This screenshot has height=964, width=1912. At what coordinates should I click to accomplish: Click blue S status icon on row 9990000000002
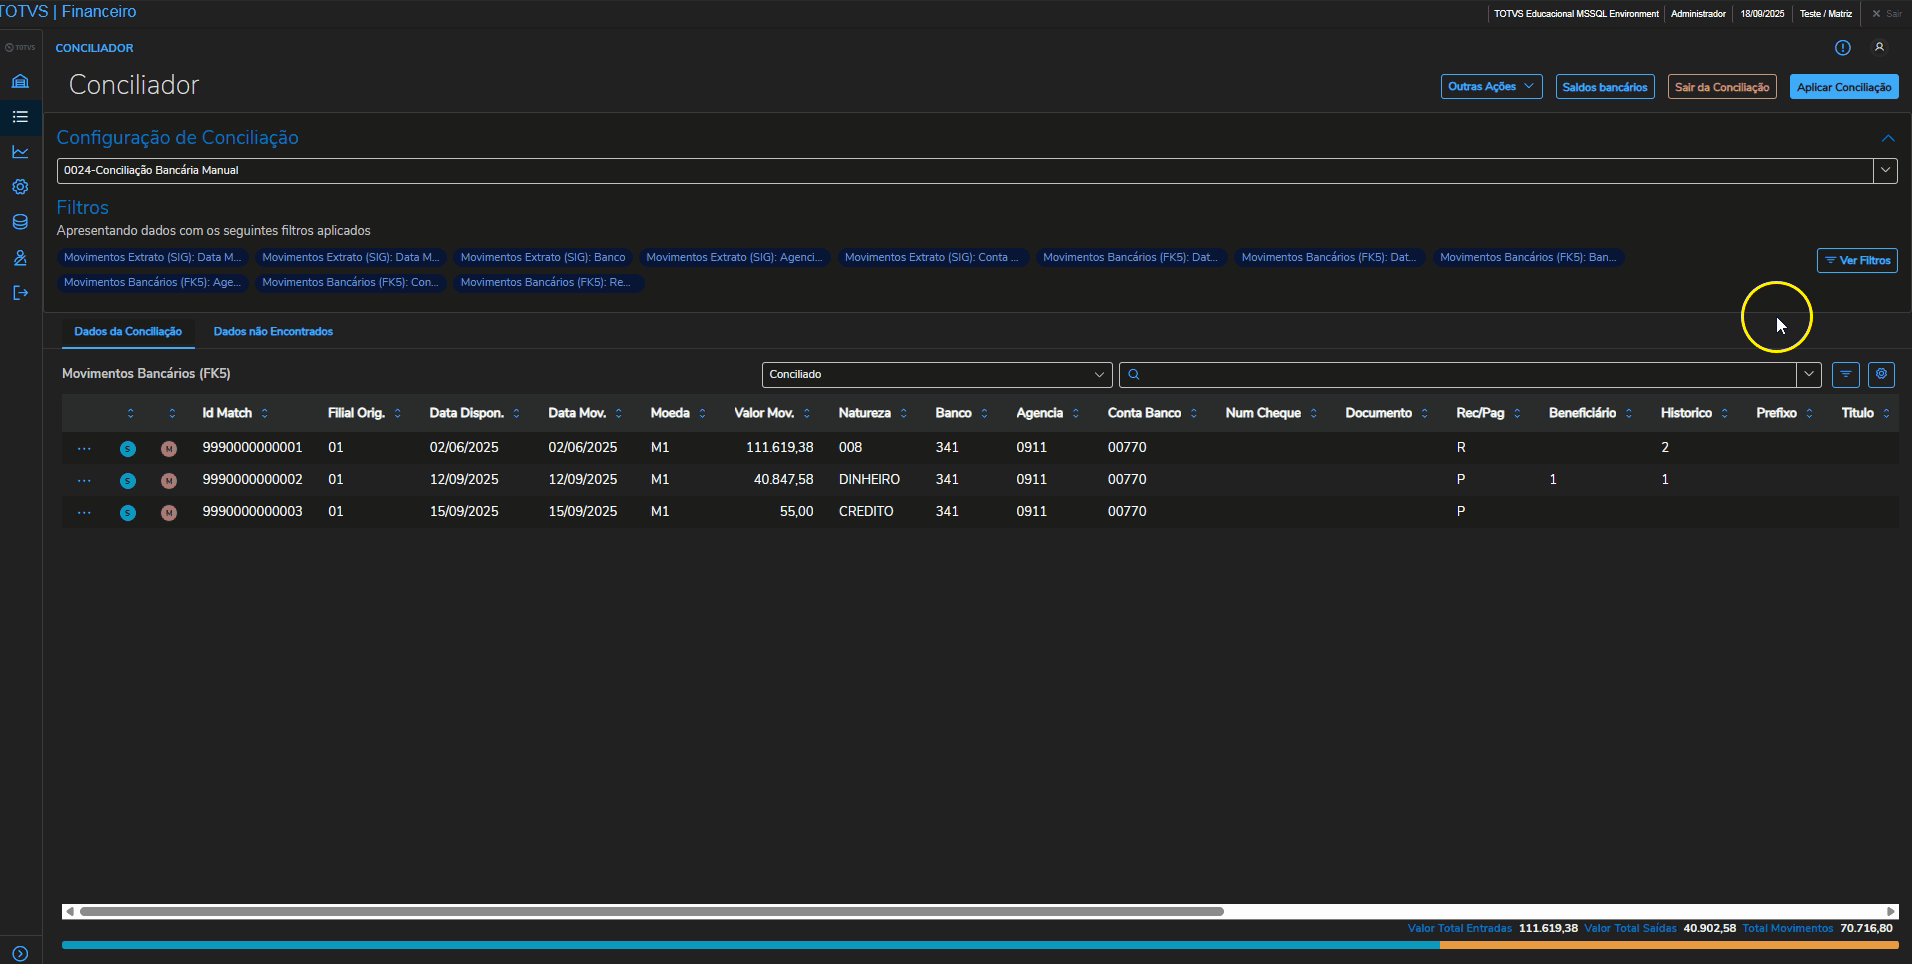(128, 481)
